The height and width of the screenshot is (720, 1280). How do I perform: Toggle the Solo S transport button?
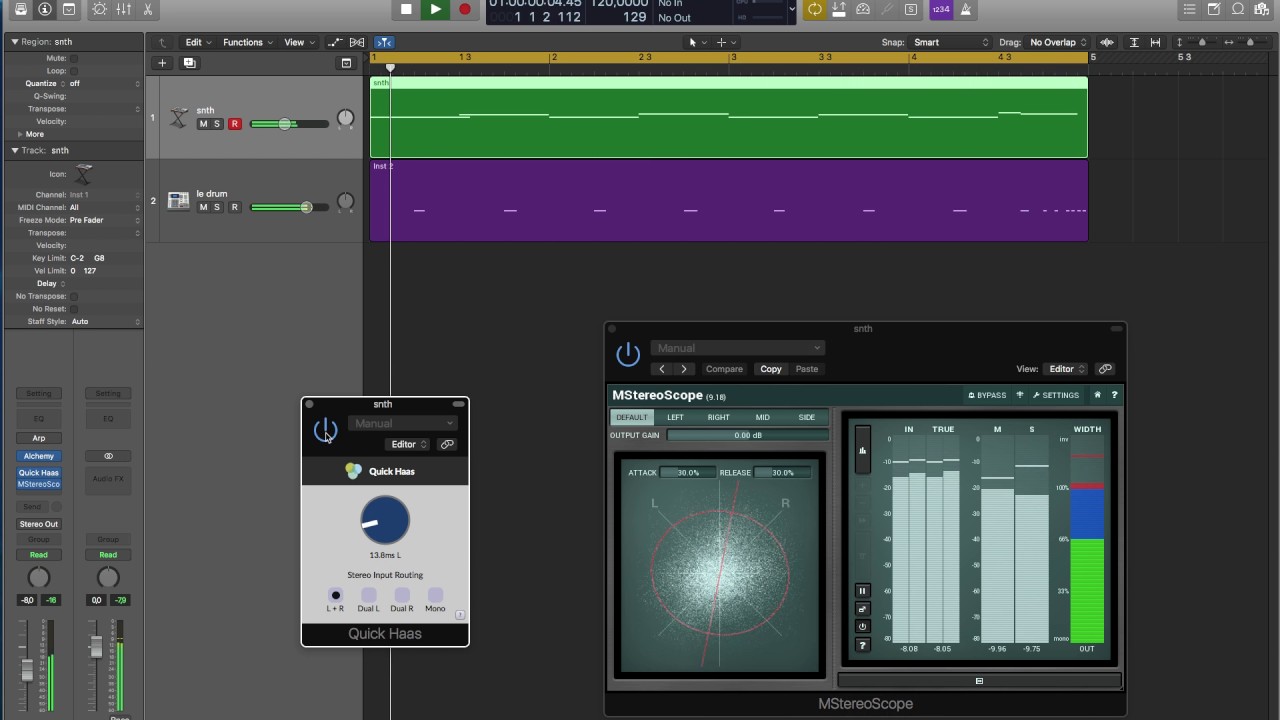tap(911, 9)
